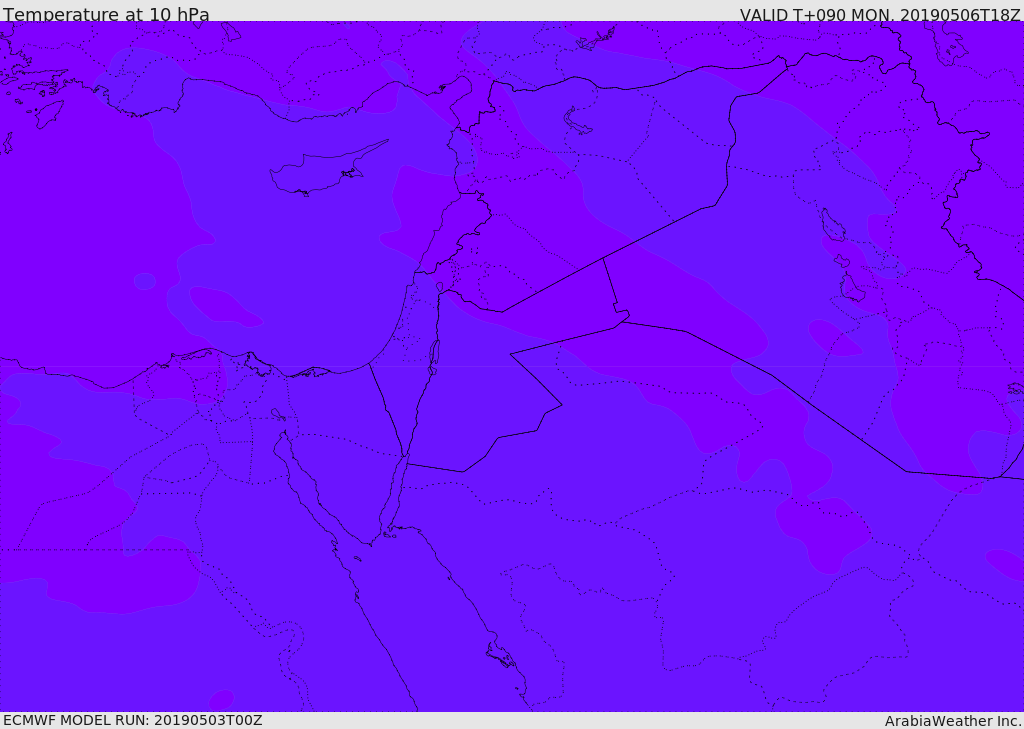Select the VALID T+090 timestamp label
1024x729 pixels.
click(880, 15)
